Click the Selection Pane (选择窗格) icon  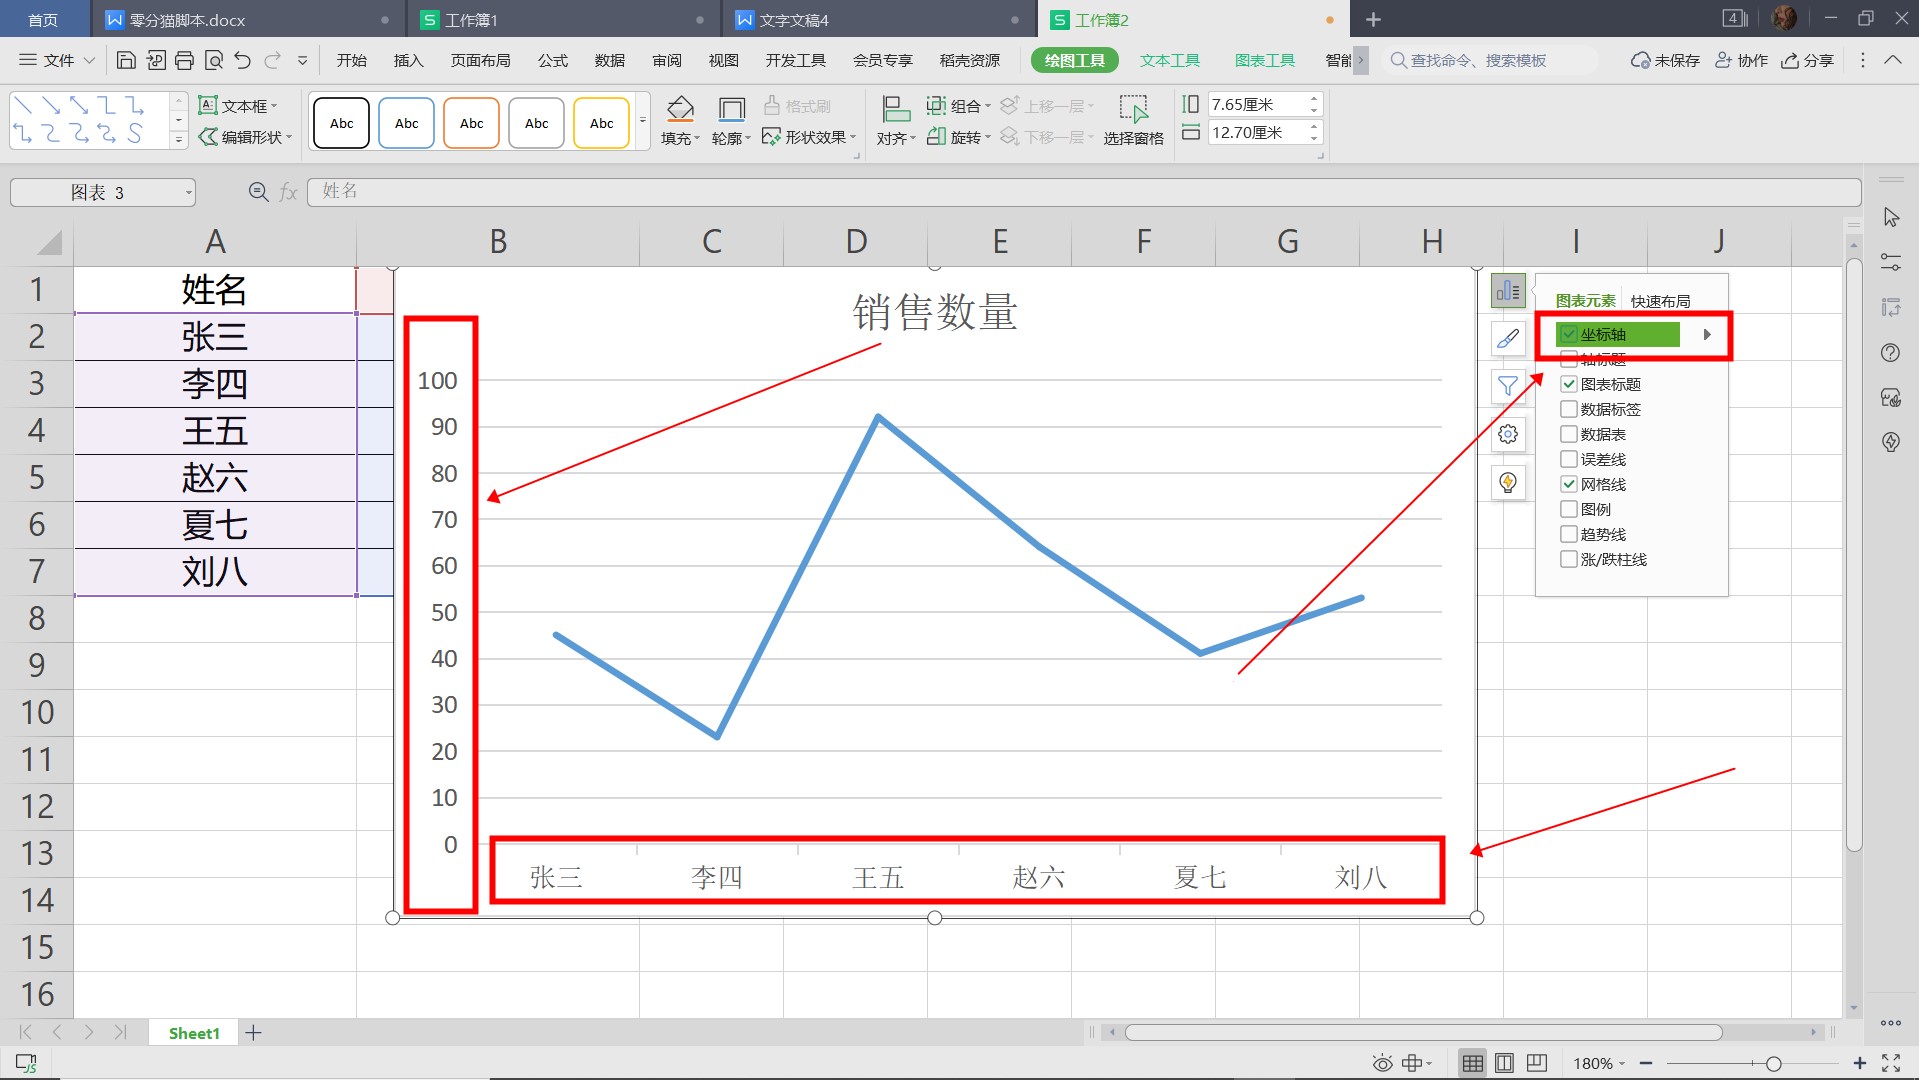tap(1133, 109)
